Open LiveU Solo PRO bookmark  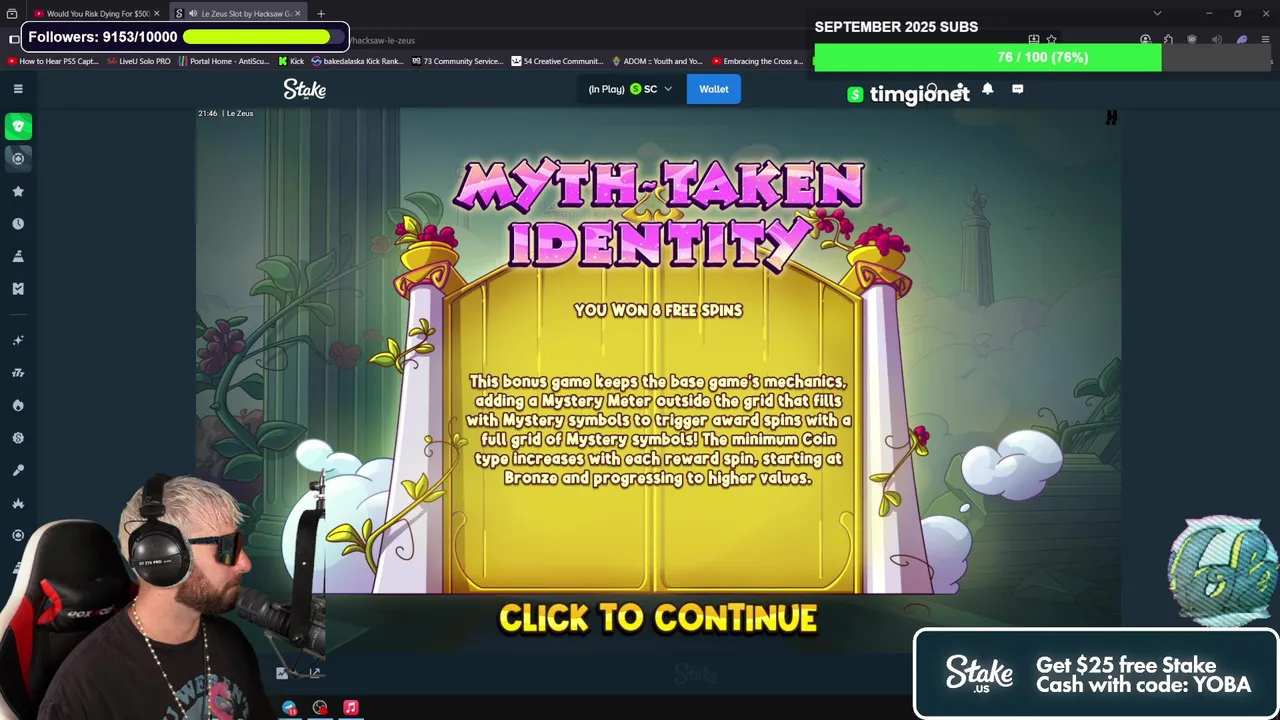[x=138, y=61]
